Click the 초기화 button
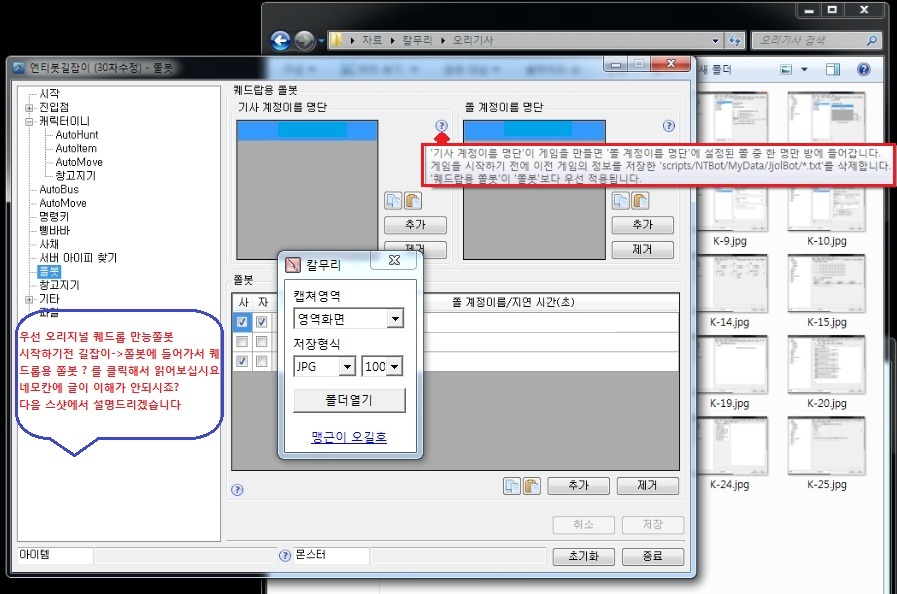The height and width of the screenshot is (594, 897). (584, 556)
